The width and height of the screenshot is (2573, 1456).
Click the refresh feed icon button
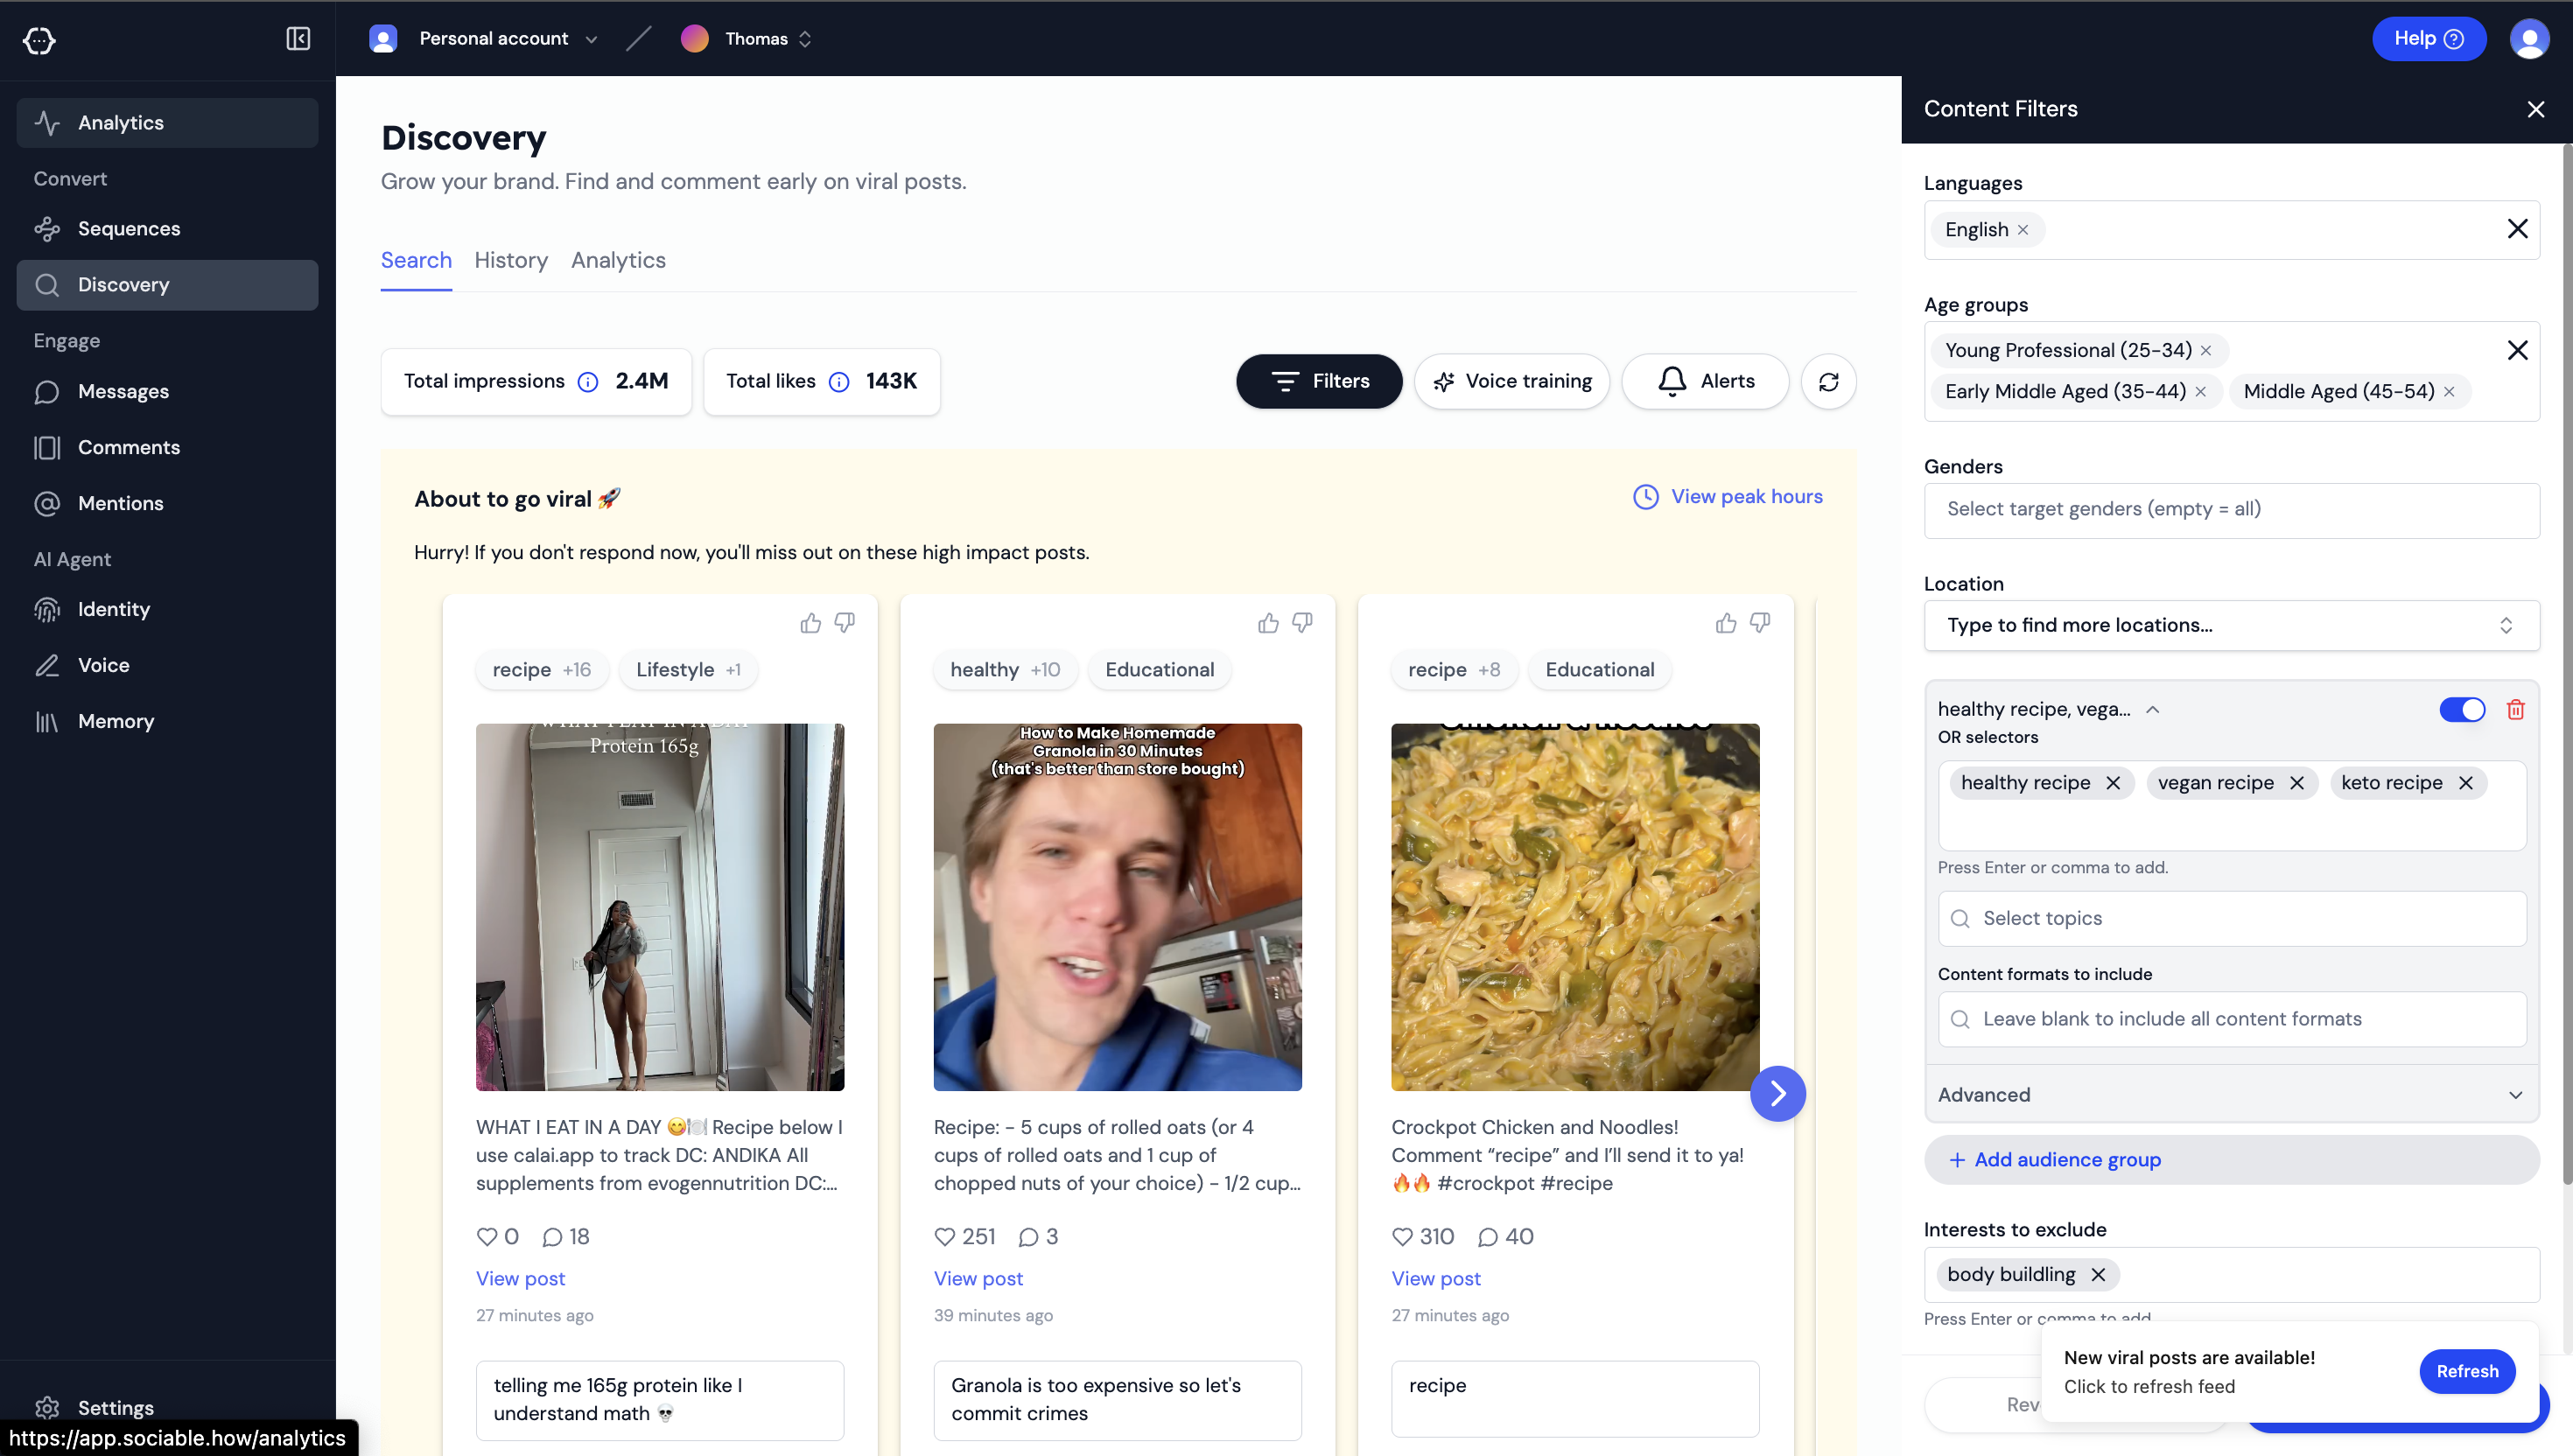pos(1828,381)
